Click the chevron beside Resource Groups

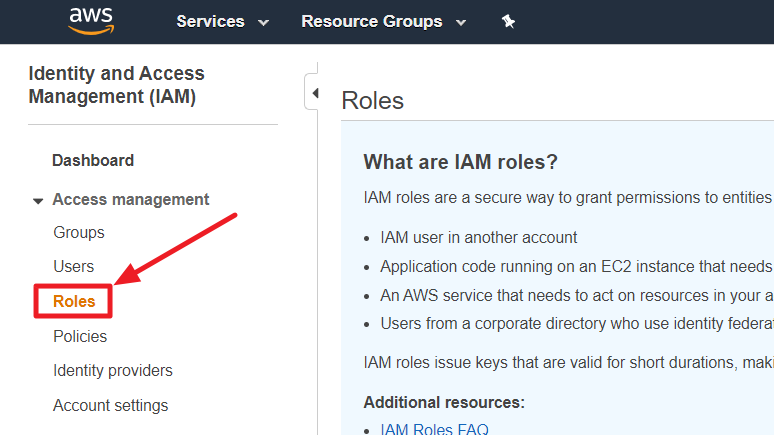[x=461, y=23]
